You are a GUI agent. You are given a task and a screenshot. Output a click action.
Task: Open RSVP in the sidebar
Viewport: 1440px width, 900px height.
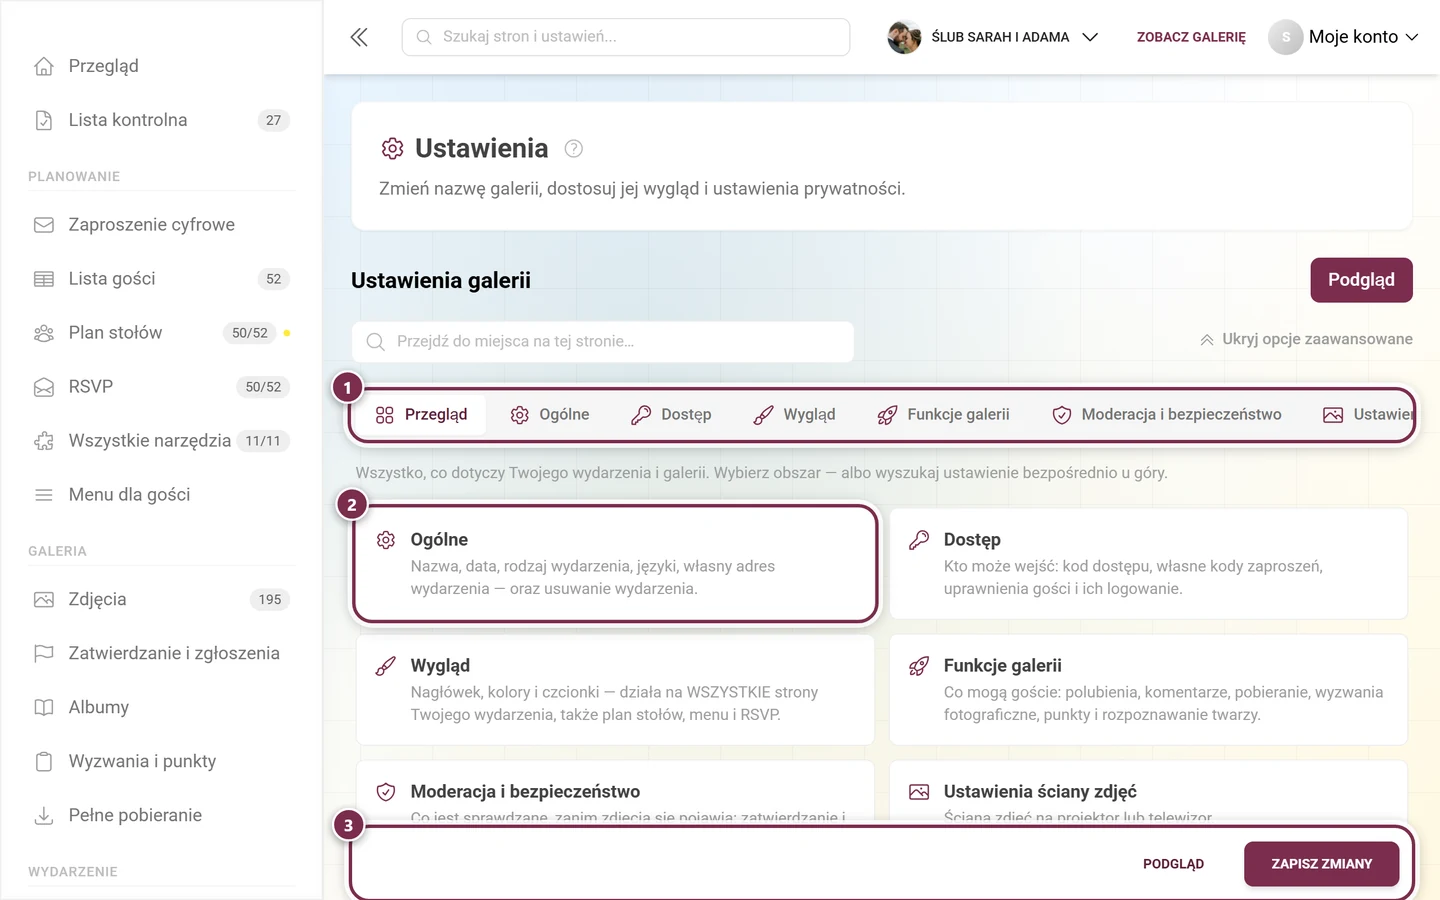click(162, 387)
